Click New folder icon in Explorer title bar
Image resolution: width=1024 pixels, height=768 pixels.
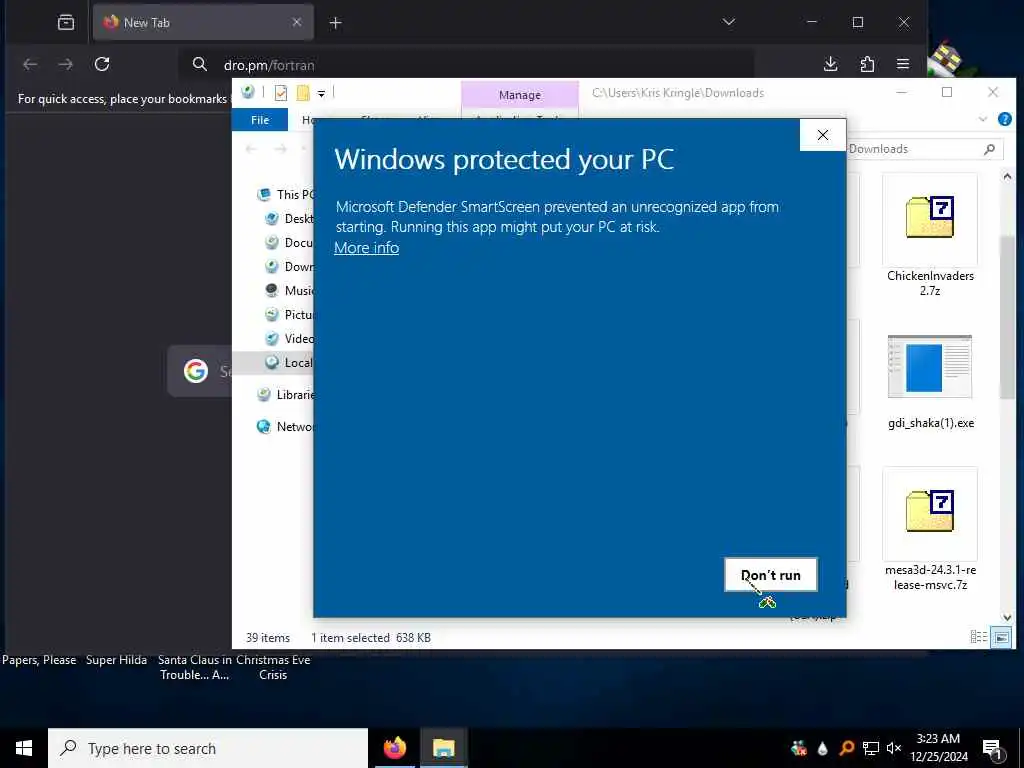pos(302,93)
